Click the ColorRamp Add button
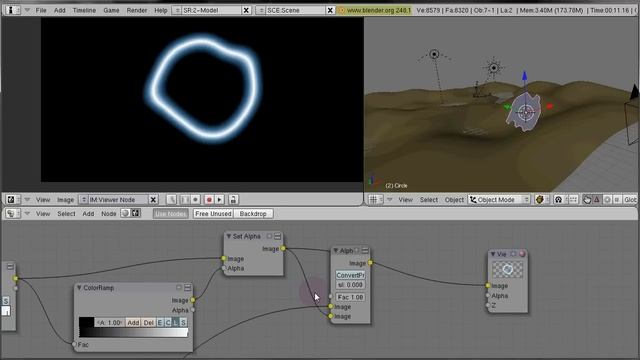Screen dimensions: 640x360 [x=133, y=322]
